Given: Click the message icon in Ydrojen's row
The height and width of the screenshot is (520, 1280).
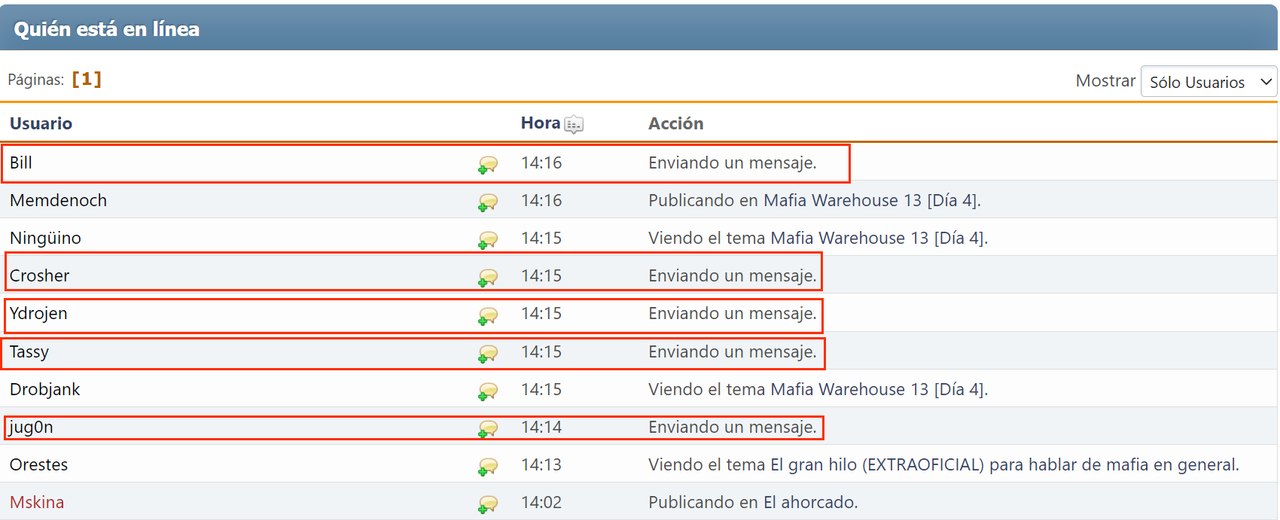Looking at the screenshot, I should tap(488, 315).
